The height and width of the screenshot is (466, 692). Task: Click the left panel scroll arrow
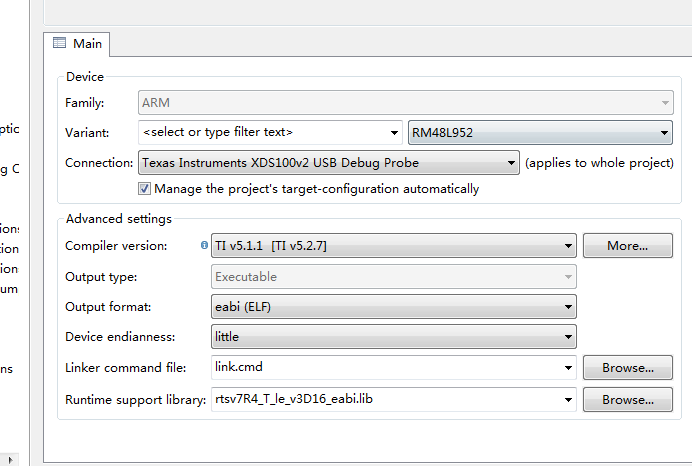pos(11,460)
